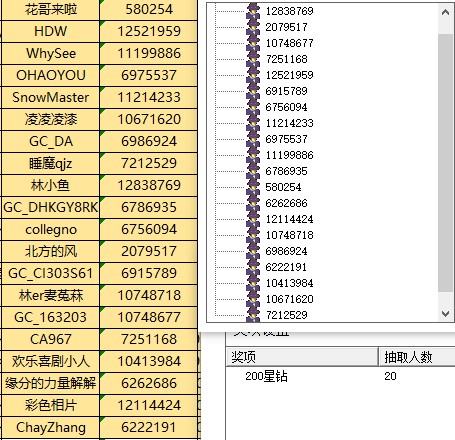The height and width of the screenshot is (440, 455).
Task: Click the avatar icon beside 7251168
Action: [253, 59]
